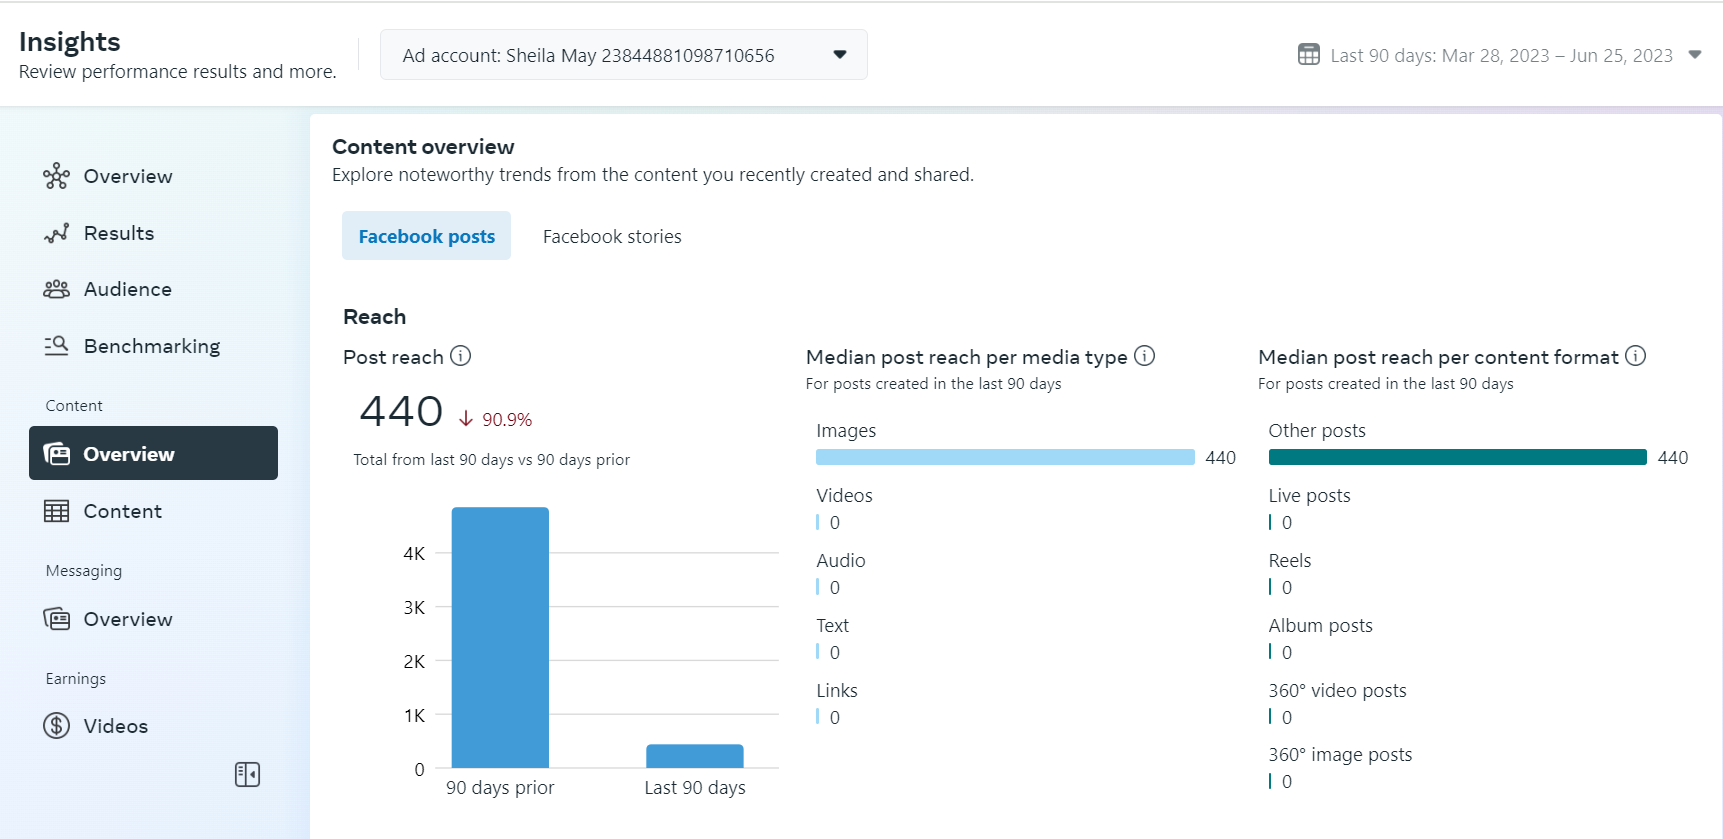Viewport: 1723px width, 839px height.
Task: Click the Audience people icon
Action: click(x=56, y=289)
